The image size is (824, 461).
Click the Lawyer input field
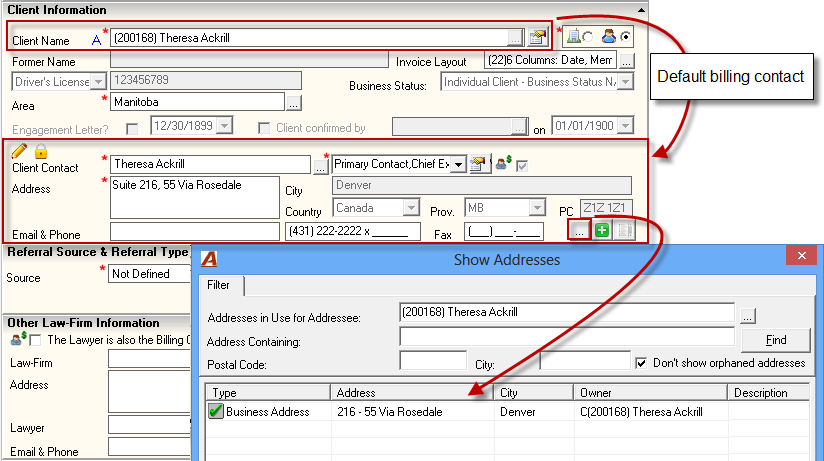click(x=149, y=424)
